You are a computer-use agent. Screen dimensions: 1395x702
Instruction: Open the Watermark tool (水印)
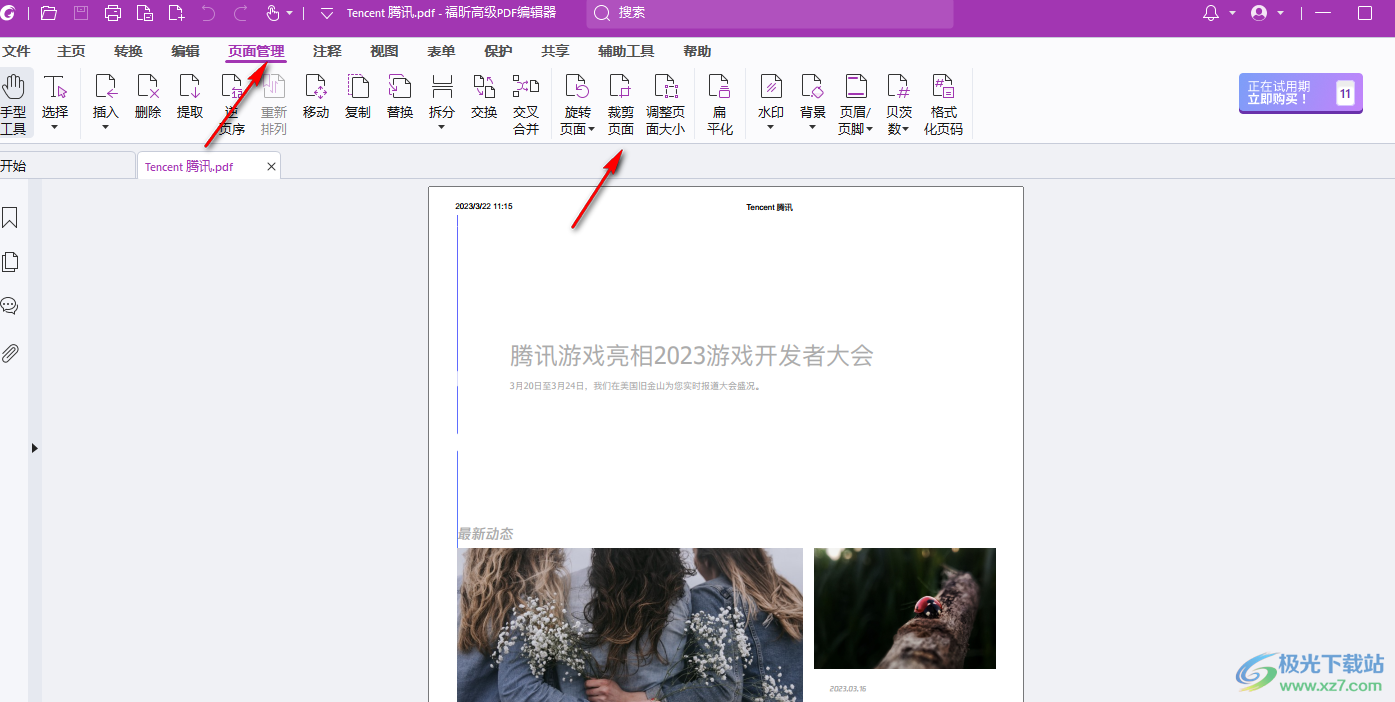click(x=770, y=103)
